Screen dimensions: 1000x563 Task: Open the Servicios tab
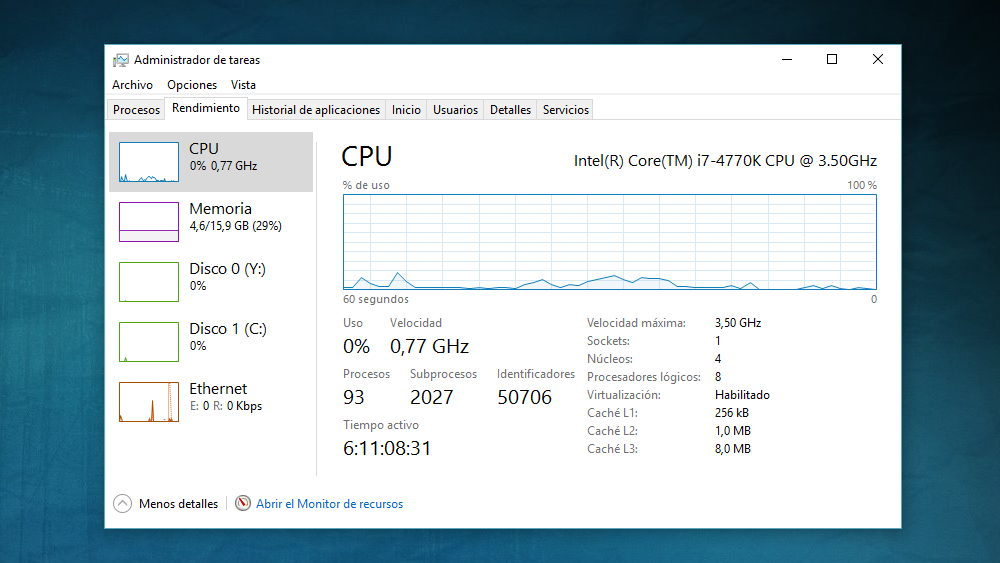click(566, 110)
